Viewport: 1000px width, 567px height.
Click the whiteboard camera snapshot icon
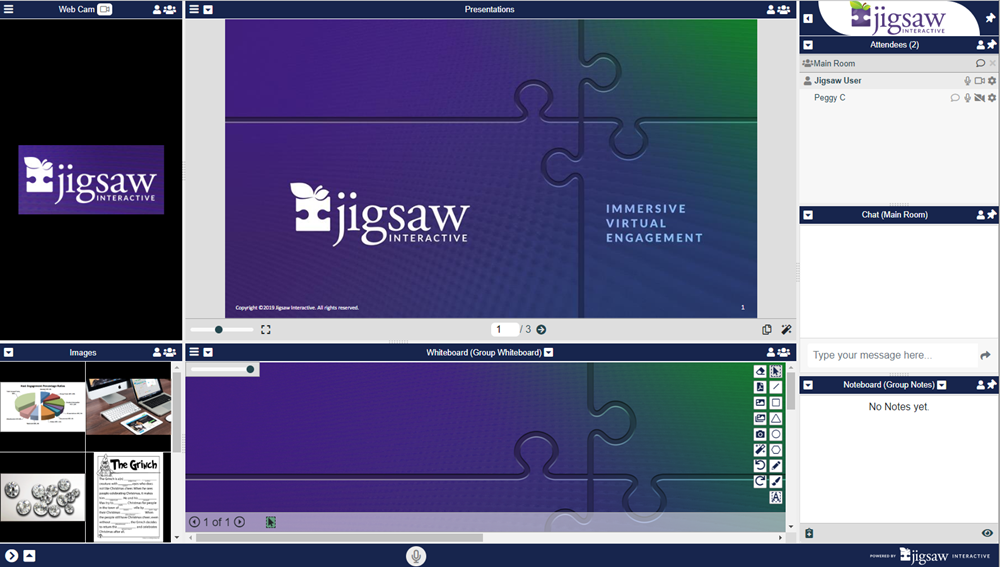coord(760,435)
